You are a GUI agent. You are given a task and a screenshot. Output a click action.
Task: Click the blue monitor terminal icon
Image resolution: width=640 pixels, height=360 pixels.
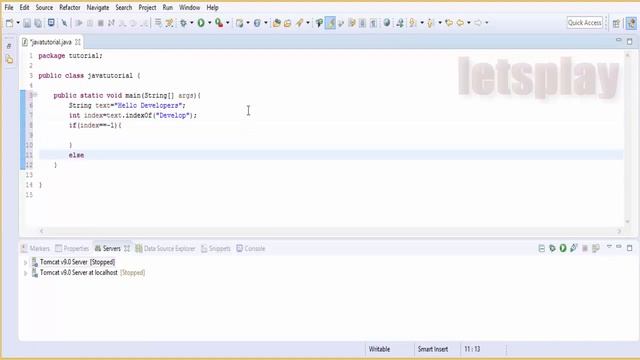tap(51, 22)
